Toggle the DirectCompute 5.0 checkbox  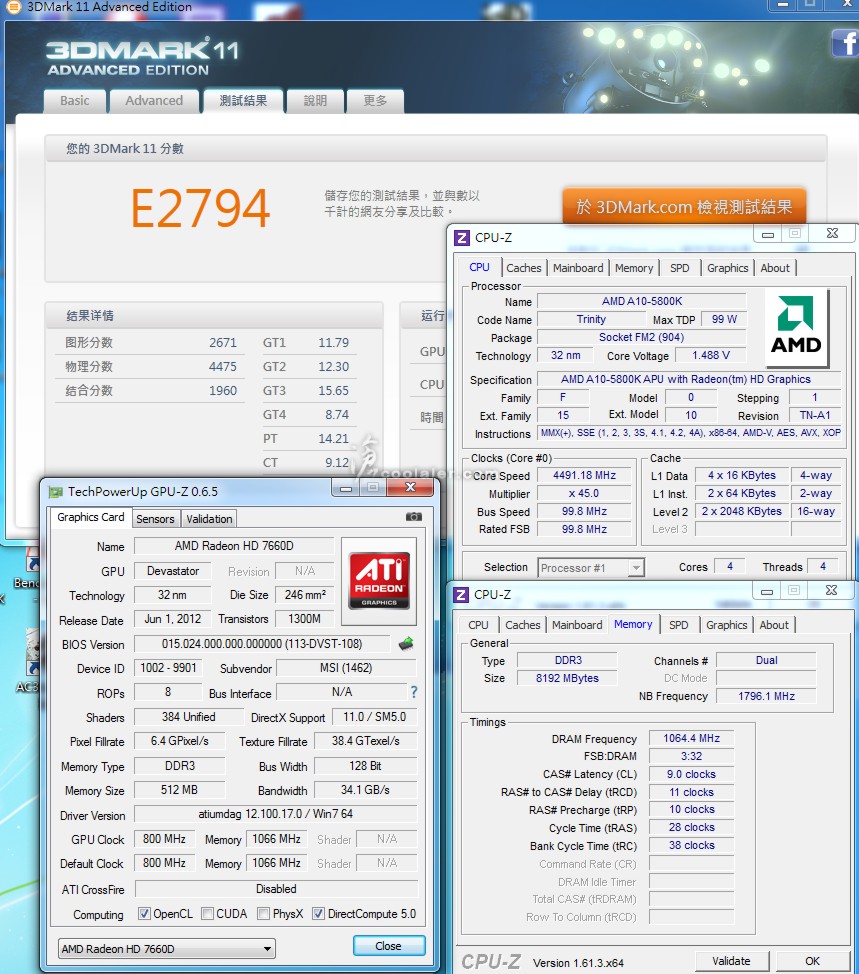[318, 913]
